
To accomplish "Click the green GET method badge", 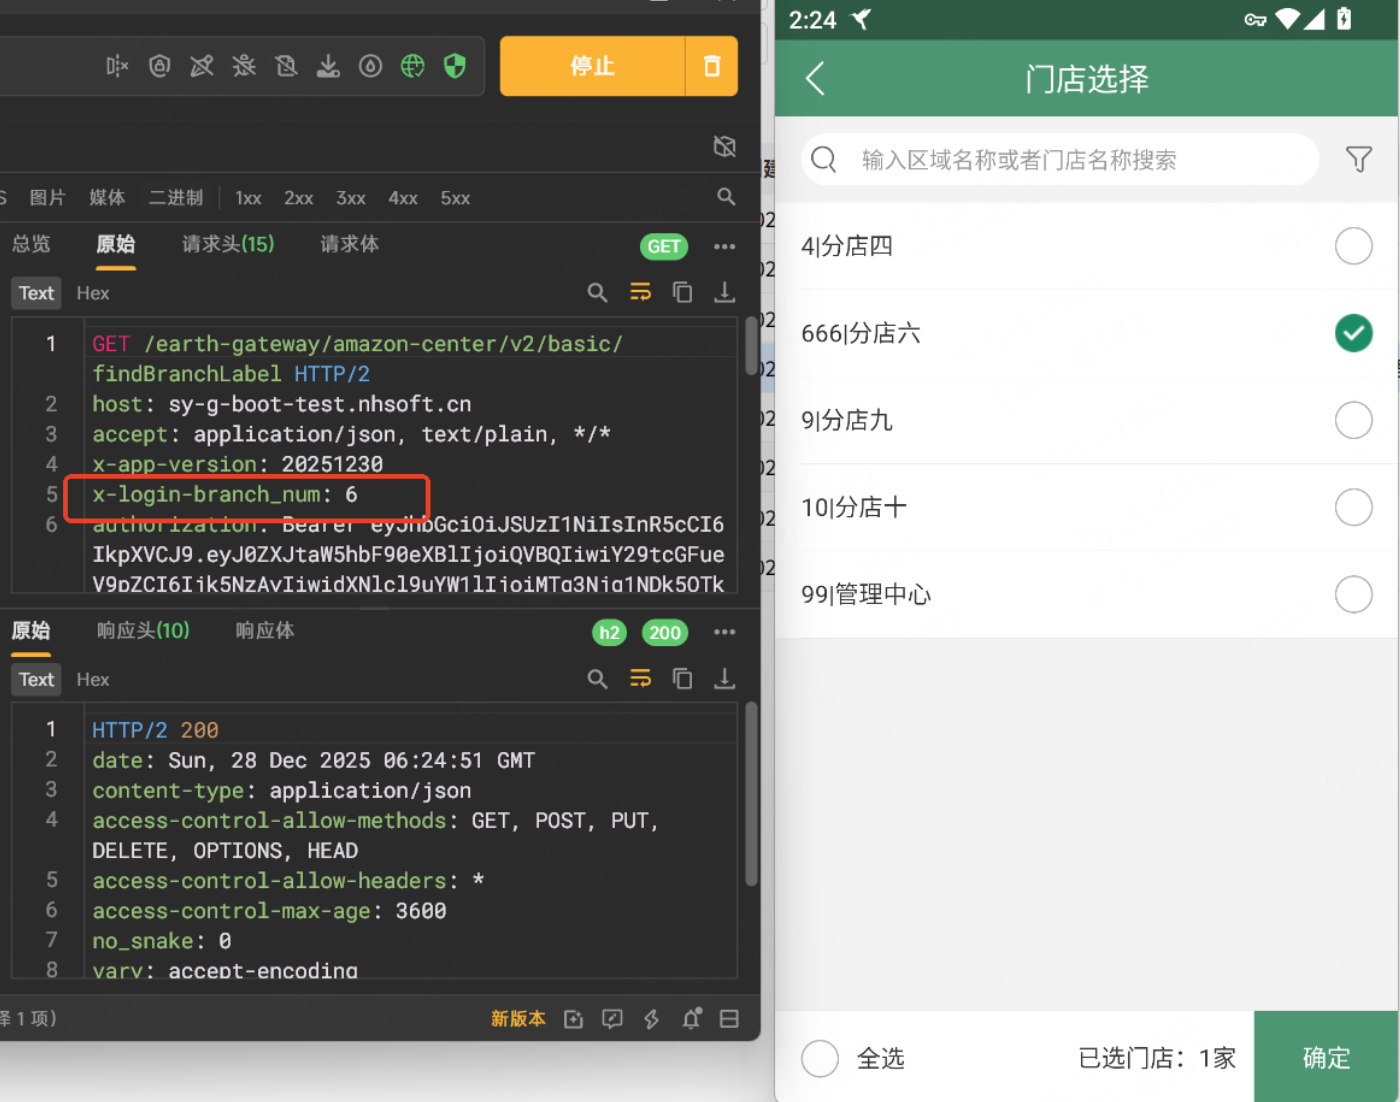I will pos(664,246).
